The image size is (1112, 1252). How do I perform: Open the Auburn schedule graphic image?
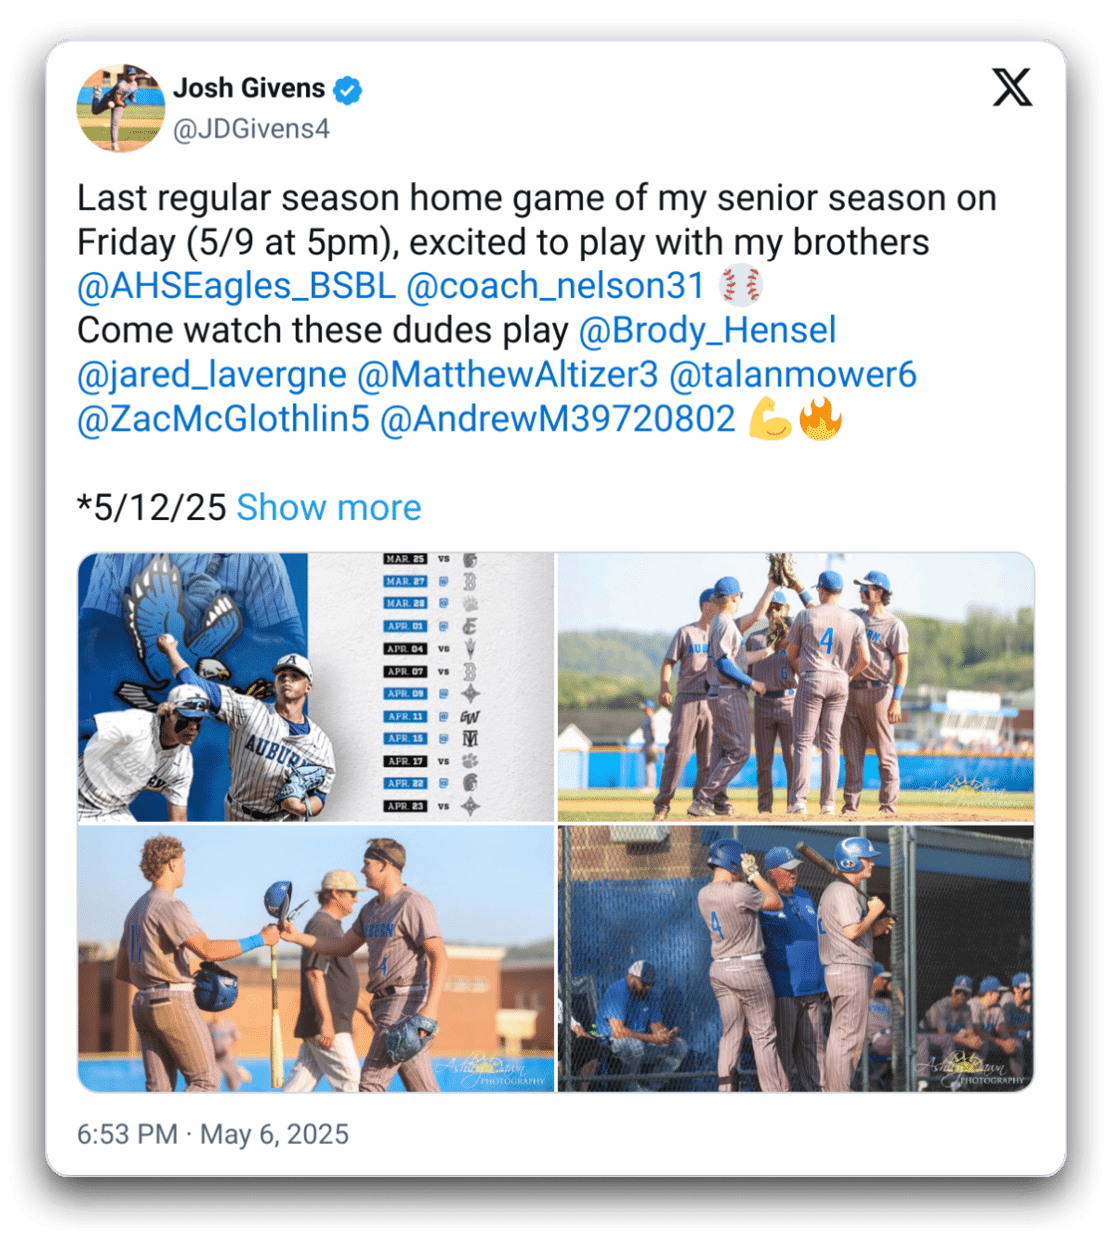316,687
